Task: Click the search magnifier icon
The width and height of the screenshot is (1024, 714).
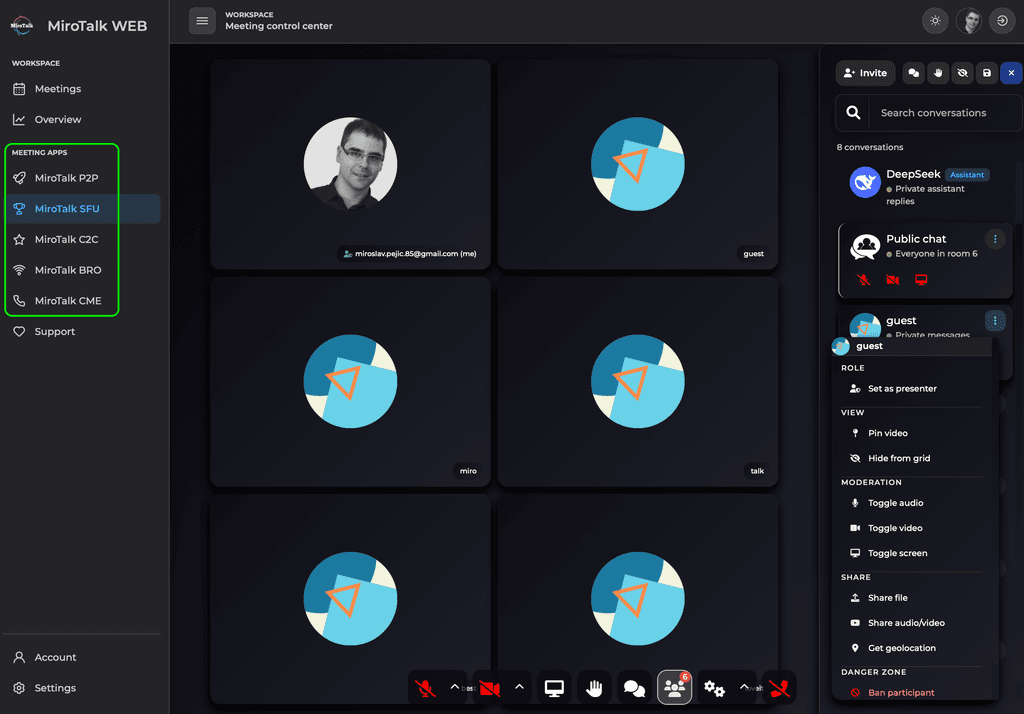Action: [853, 112]
